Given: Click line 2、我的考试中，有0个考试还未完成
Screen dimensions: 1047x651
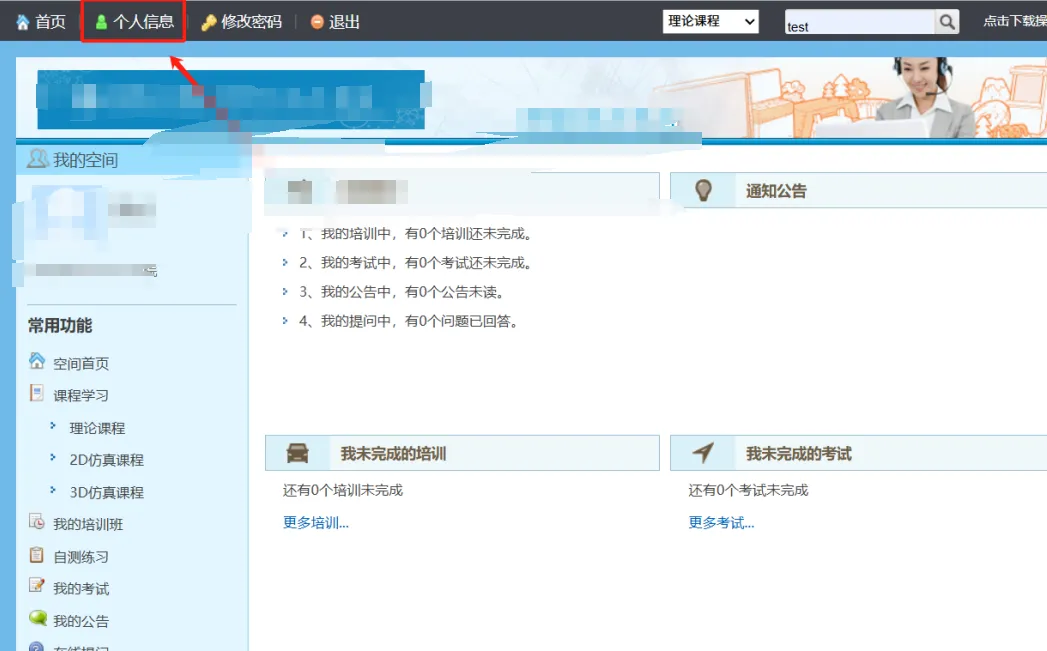Looking at the screenshot, I should point(416,262).
